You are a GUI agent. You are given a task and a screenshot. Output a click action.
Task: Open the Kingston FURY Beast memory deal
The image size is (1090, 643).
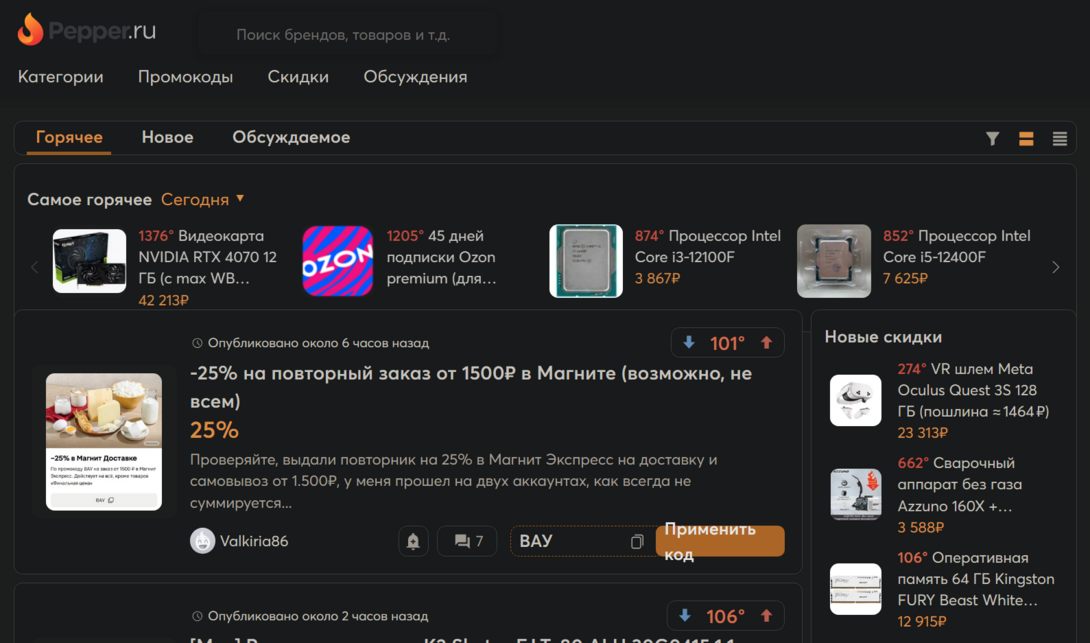(x=976, y=579)
